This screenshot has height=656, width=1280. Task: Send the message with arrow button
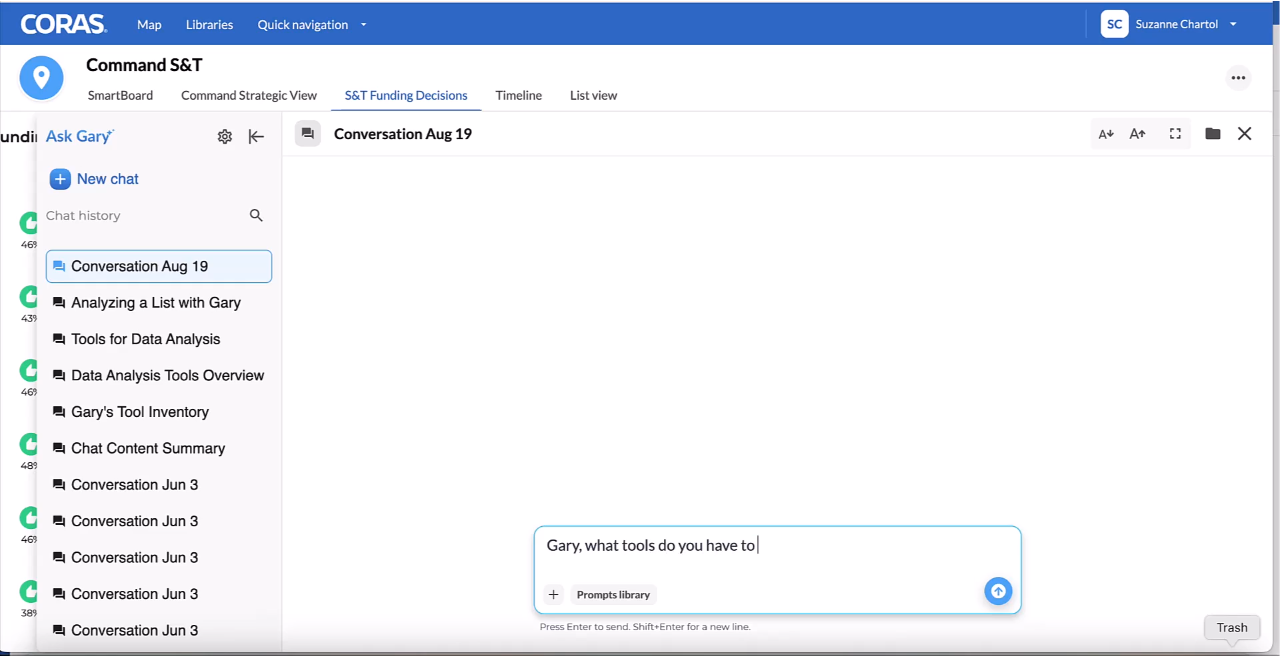pyautogui.click(x=998, y=591)
